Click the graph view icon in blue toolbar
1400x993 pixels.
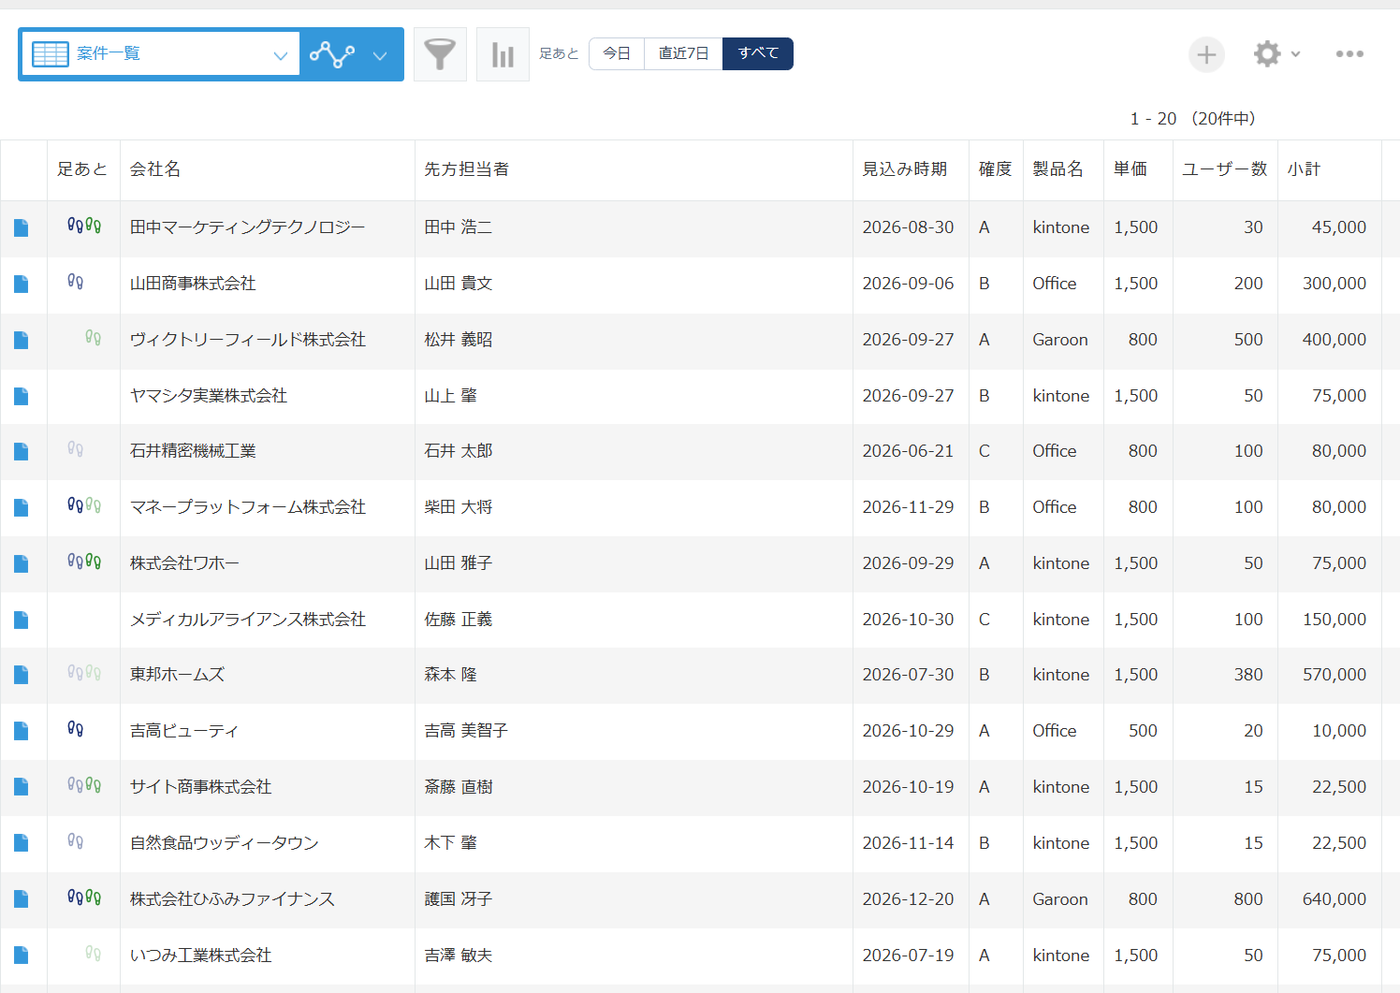[332, 54]
